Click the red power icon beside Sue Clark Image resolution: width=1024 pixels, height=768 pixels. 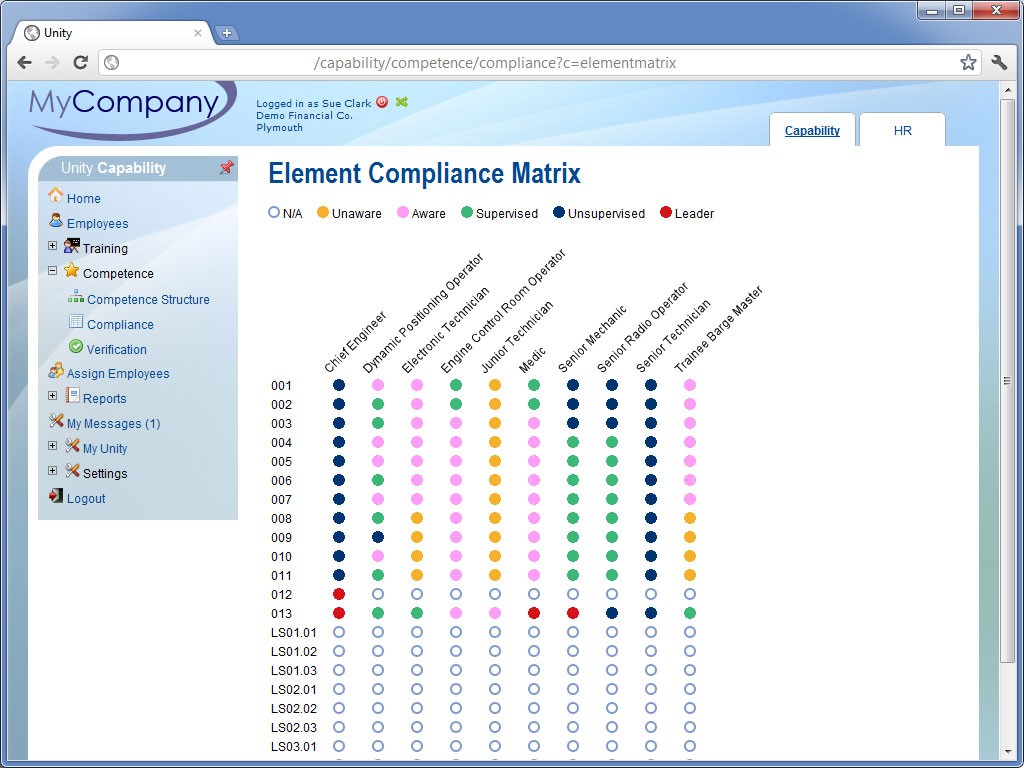pyautogui.click(x=382, y=102)
